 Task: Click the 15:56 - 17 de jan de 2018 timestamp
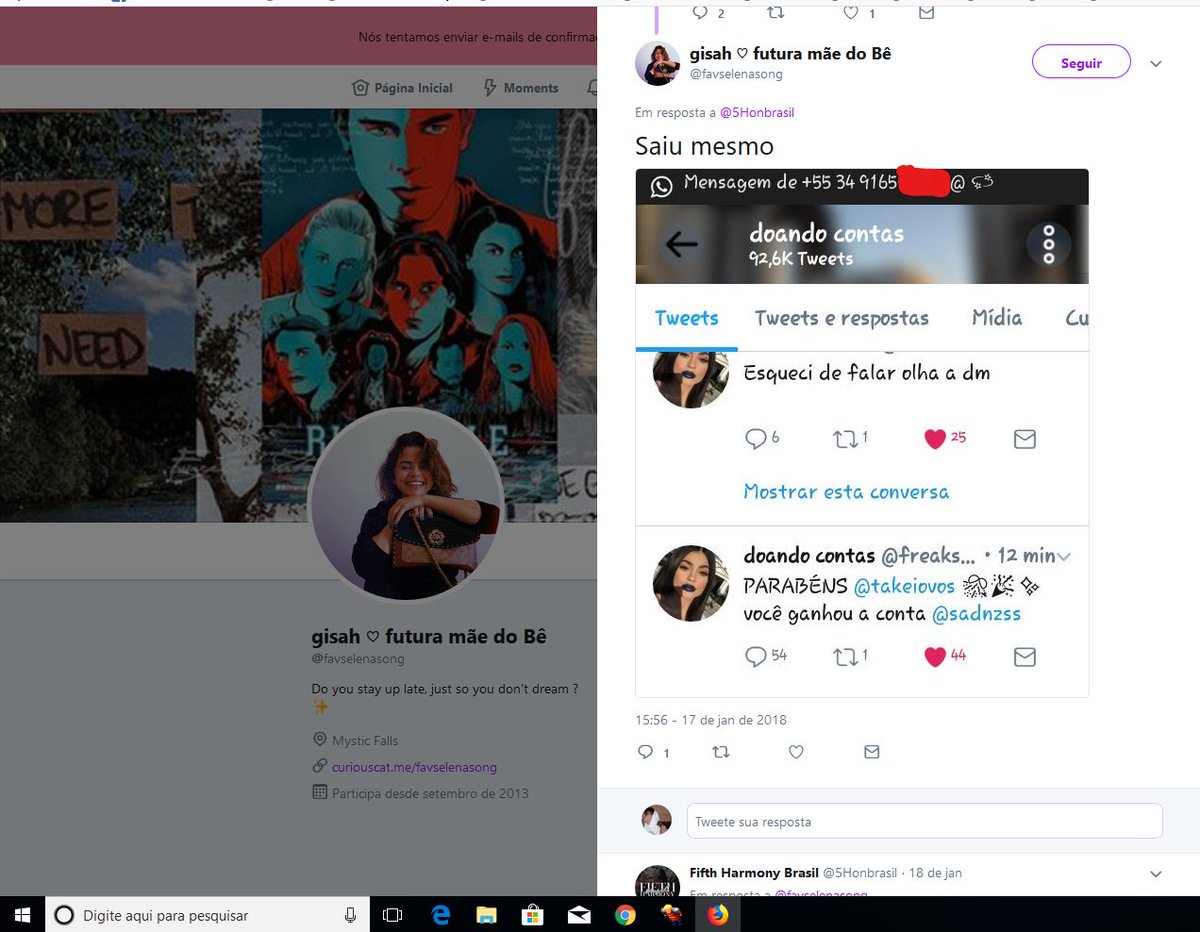click(710, 720)
